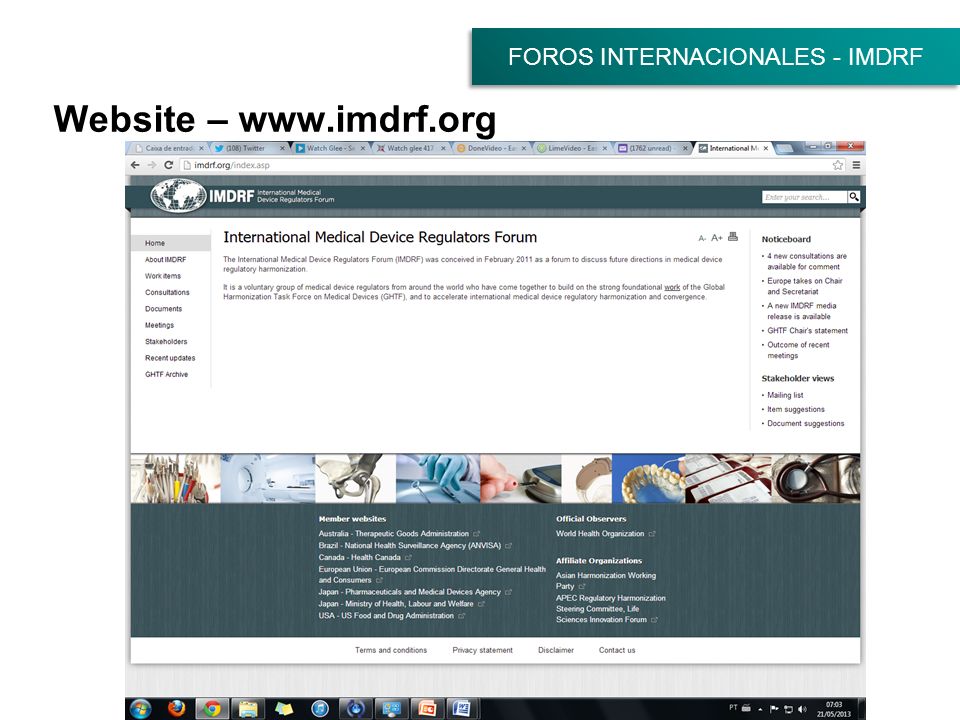Screen dimensions: 960x720
Task: Launch Firefox from the taskbar
Action: [176, 708]
